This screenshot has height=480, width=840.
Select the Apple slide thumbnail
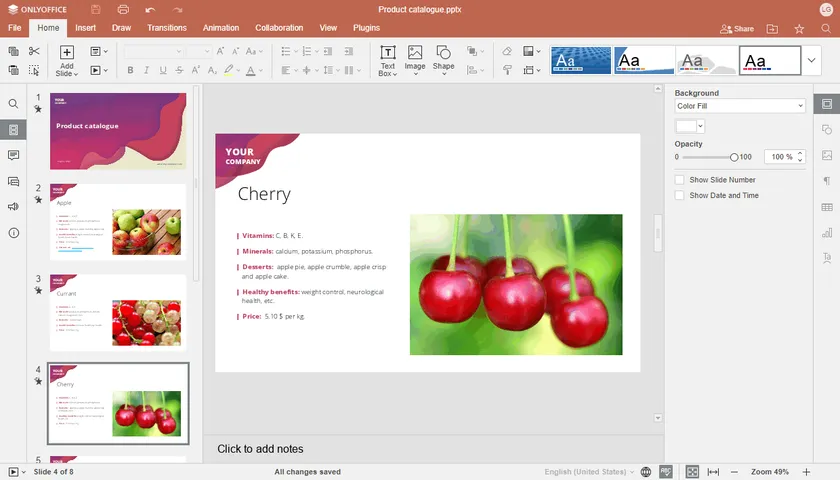click(x=119, y=222)
